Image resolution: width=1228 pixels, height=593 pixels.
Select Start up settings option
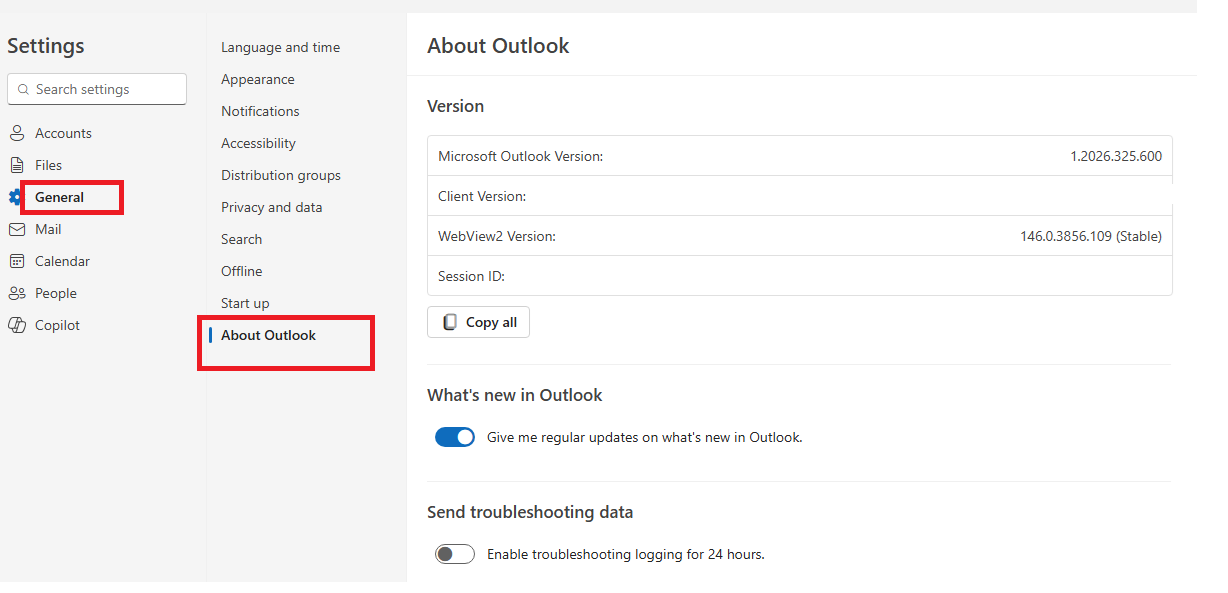(x=245, y=303)
